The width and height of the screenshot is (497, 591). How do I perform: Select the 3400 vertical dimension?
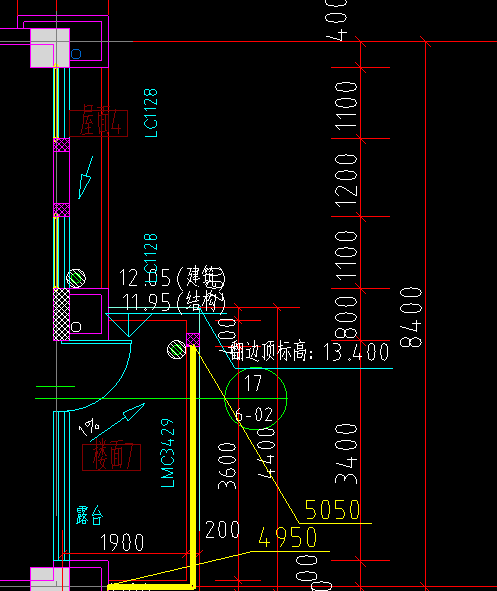346,453
